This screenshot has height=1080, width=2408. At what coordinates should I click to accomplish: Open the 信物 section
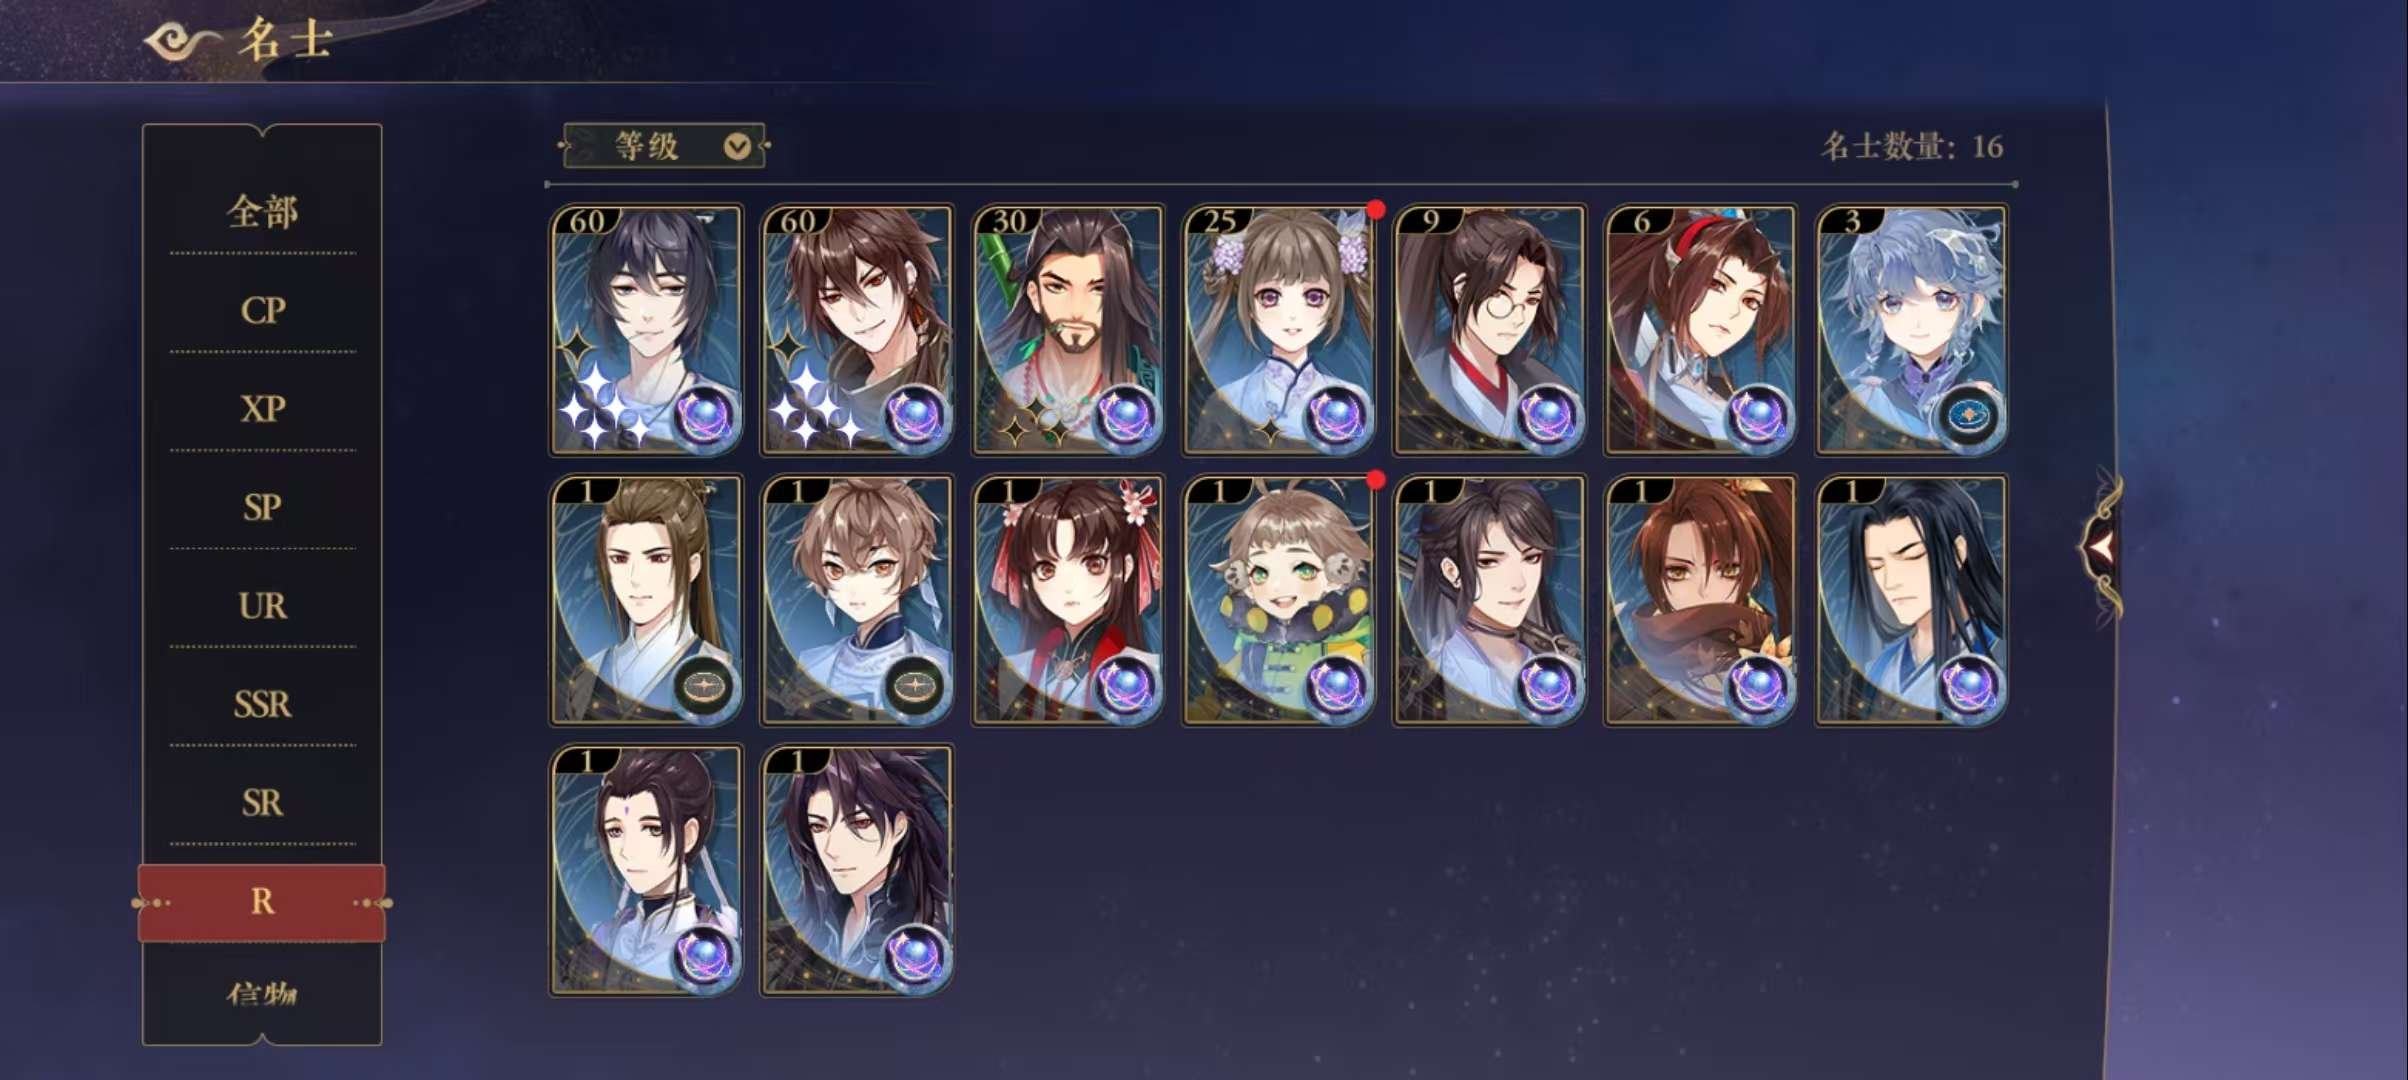(x=262, y=994)
